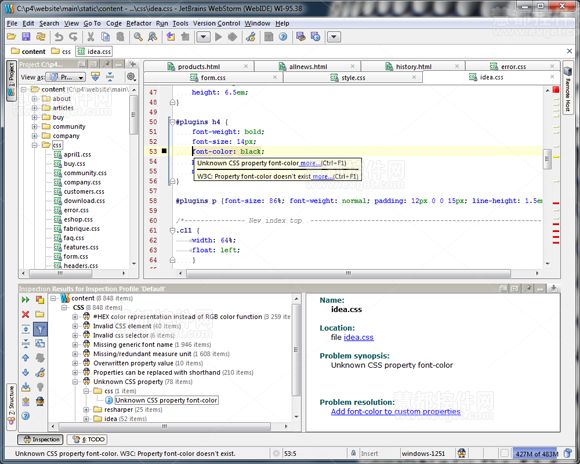
Task: Click the red error indicator square
Action: [556, 90]
